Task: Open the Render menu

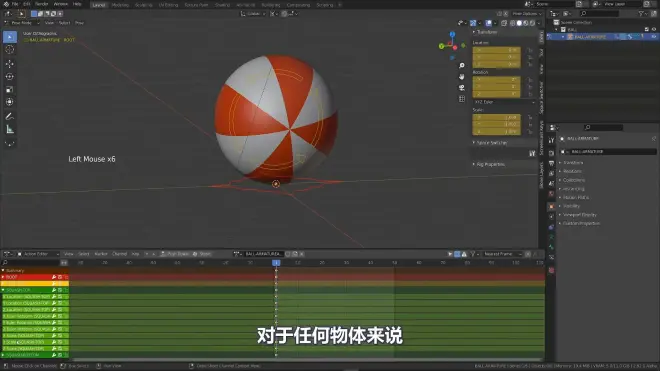Action: pyautogui.click(x=42, y=4)
